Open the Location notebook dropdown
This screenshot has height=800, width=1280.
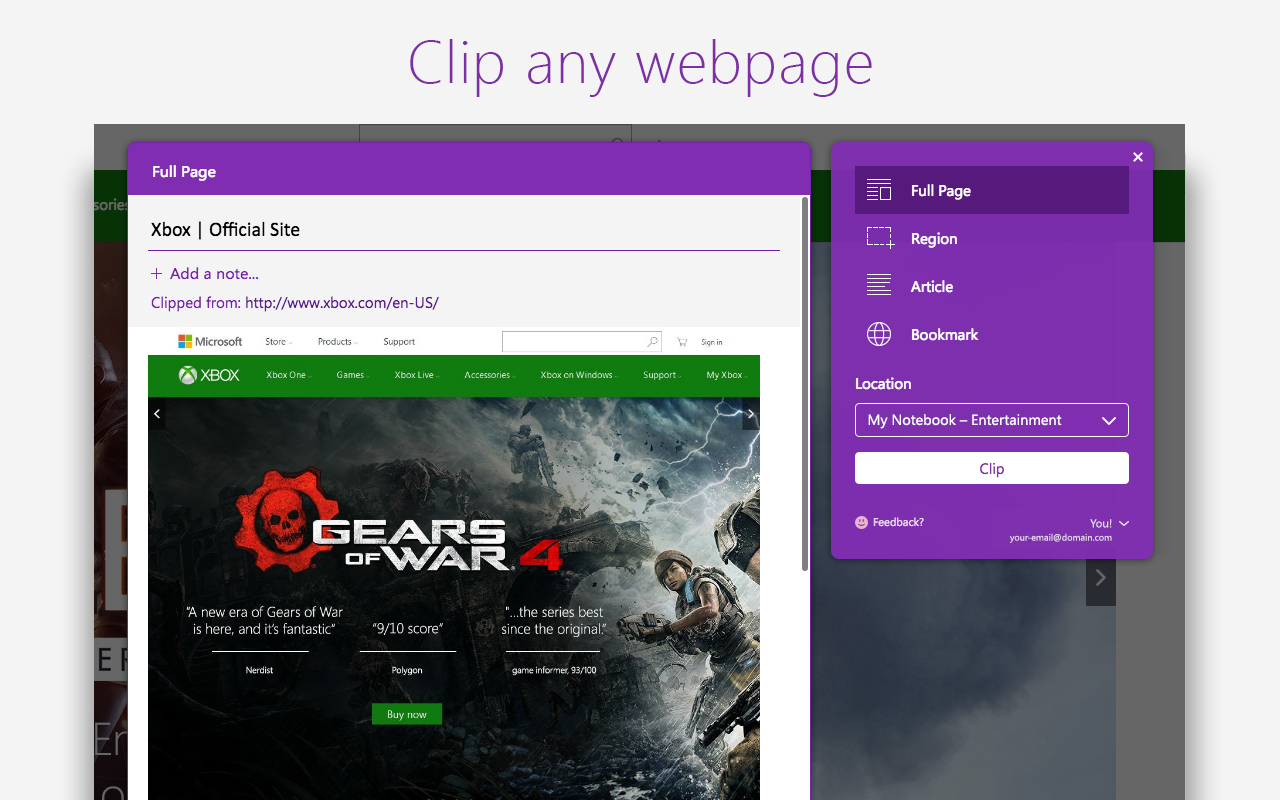pyautogui.click(x=991, y=420)
